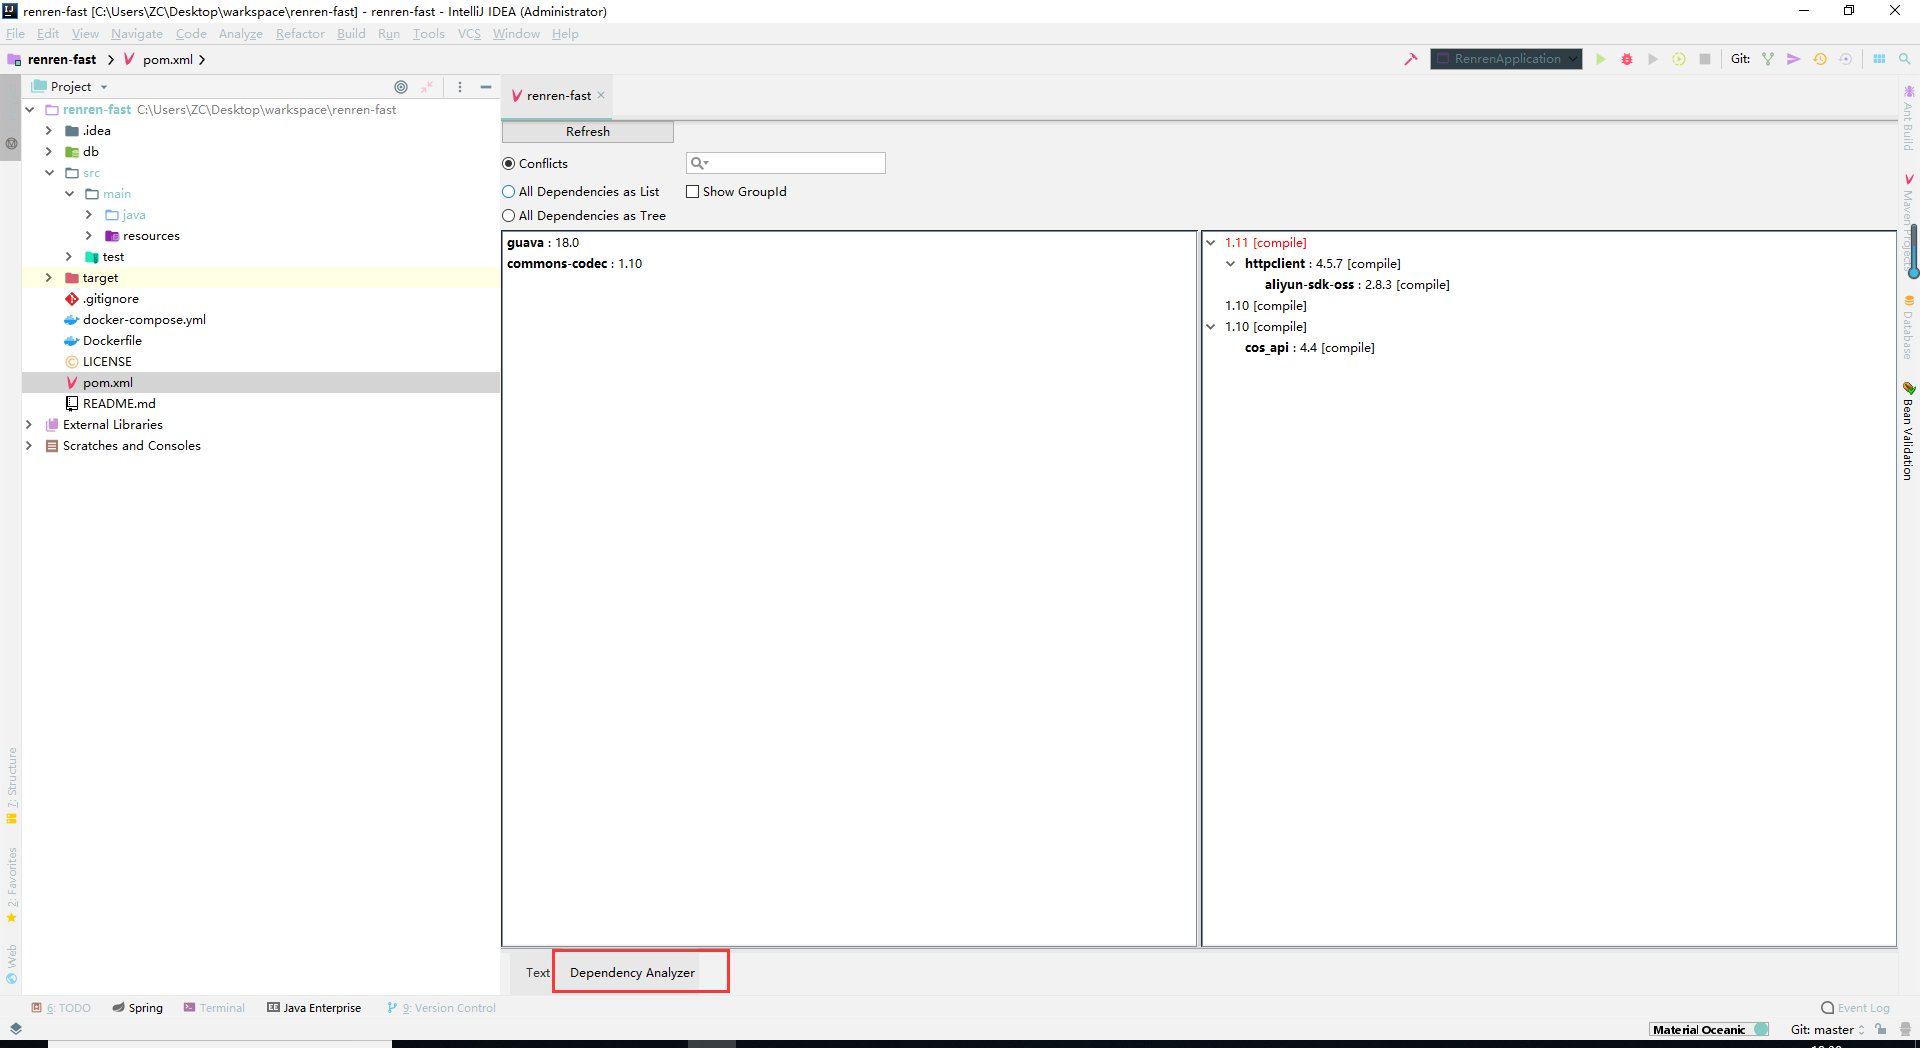1920x1048 pixels.
Task: Click the Search Everywhere magnifier icon
Action: click(x=1905, y=59)
